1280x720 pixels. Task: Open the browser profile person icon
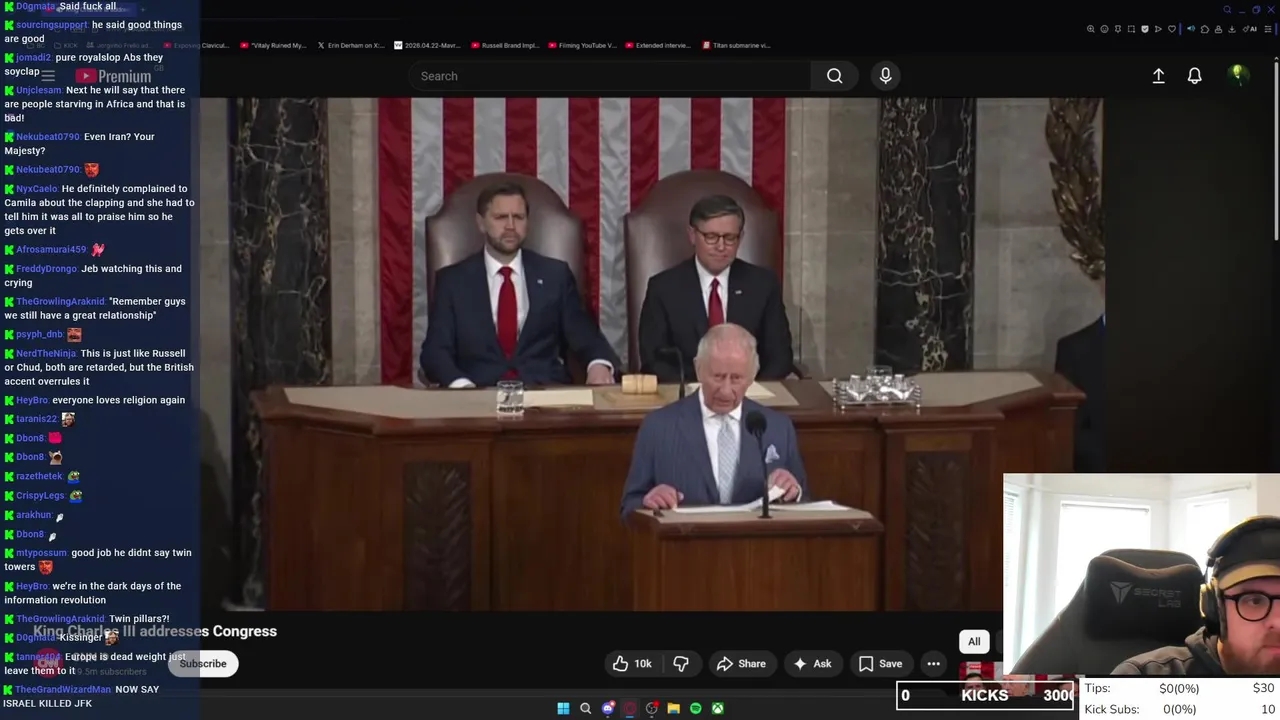(x=1218, y=29)
